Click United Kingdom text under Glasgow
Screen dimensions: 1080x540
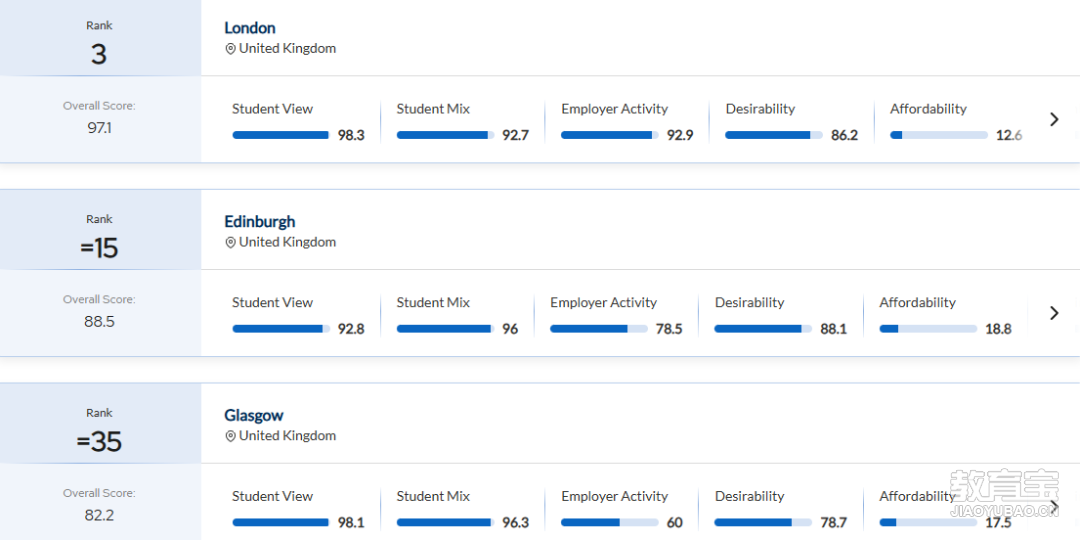pos(287,436)
